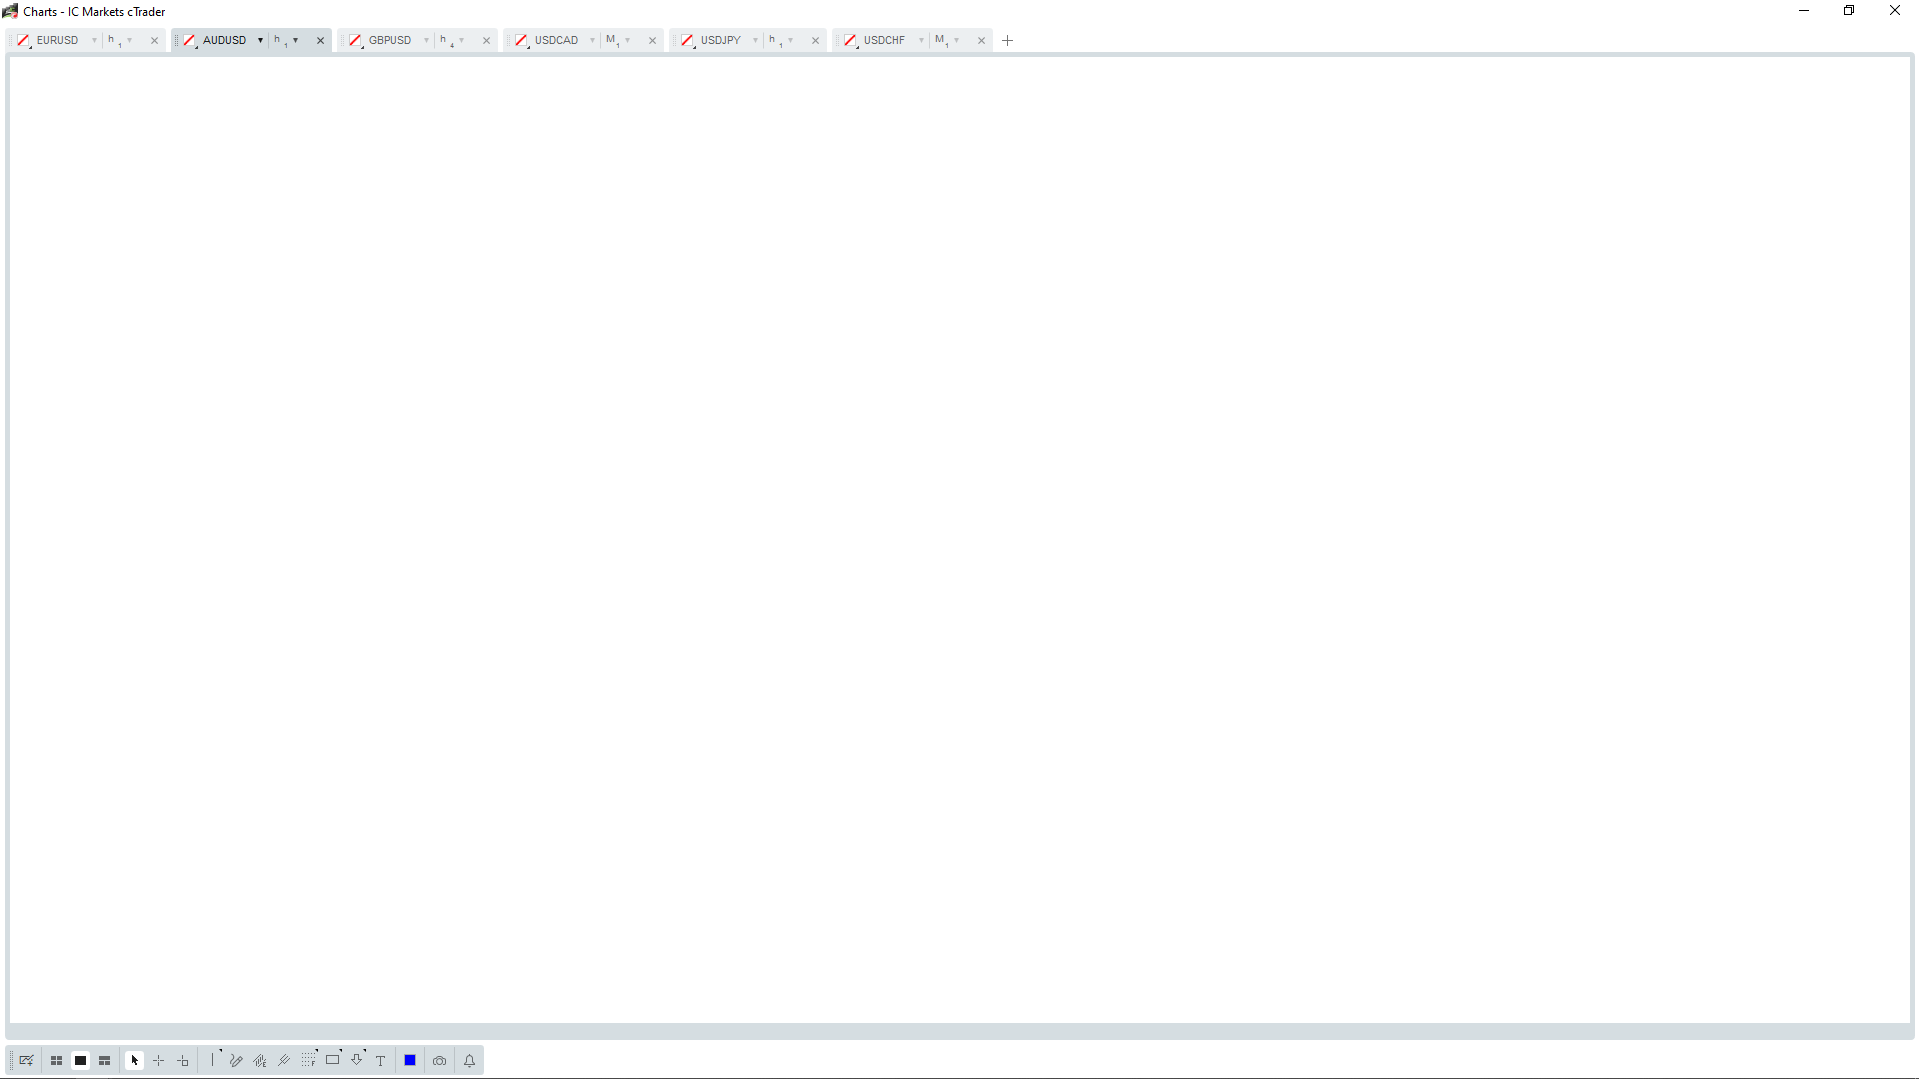Close the USDJPY chart tab
This screenshot has height=1079, width=1919.
coord(815,41)
